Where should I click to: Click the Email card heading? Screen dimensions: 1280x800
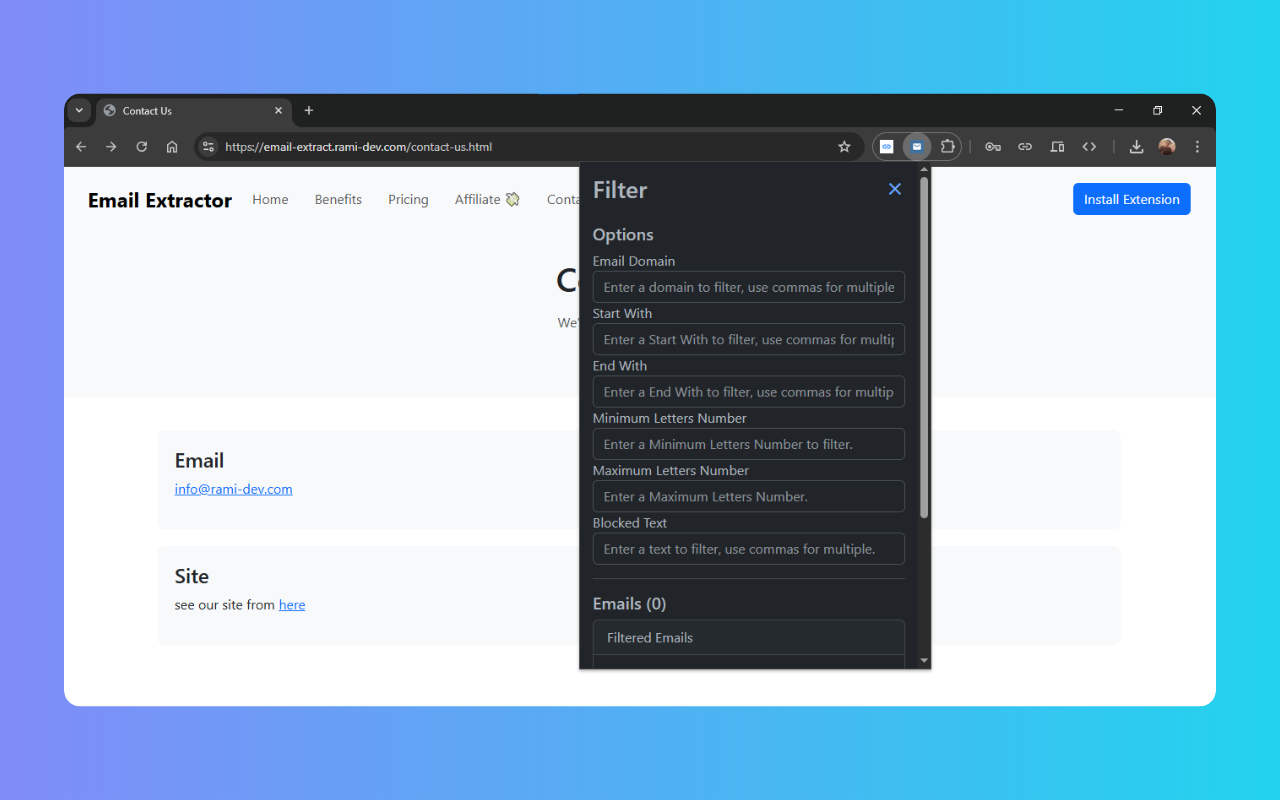tap(199, 461)
